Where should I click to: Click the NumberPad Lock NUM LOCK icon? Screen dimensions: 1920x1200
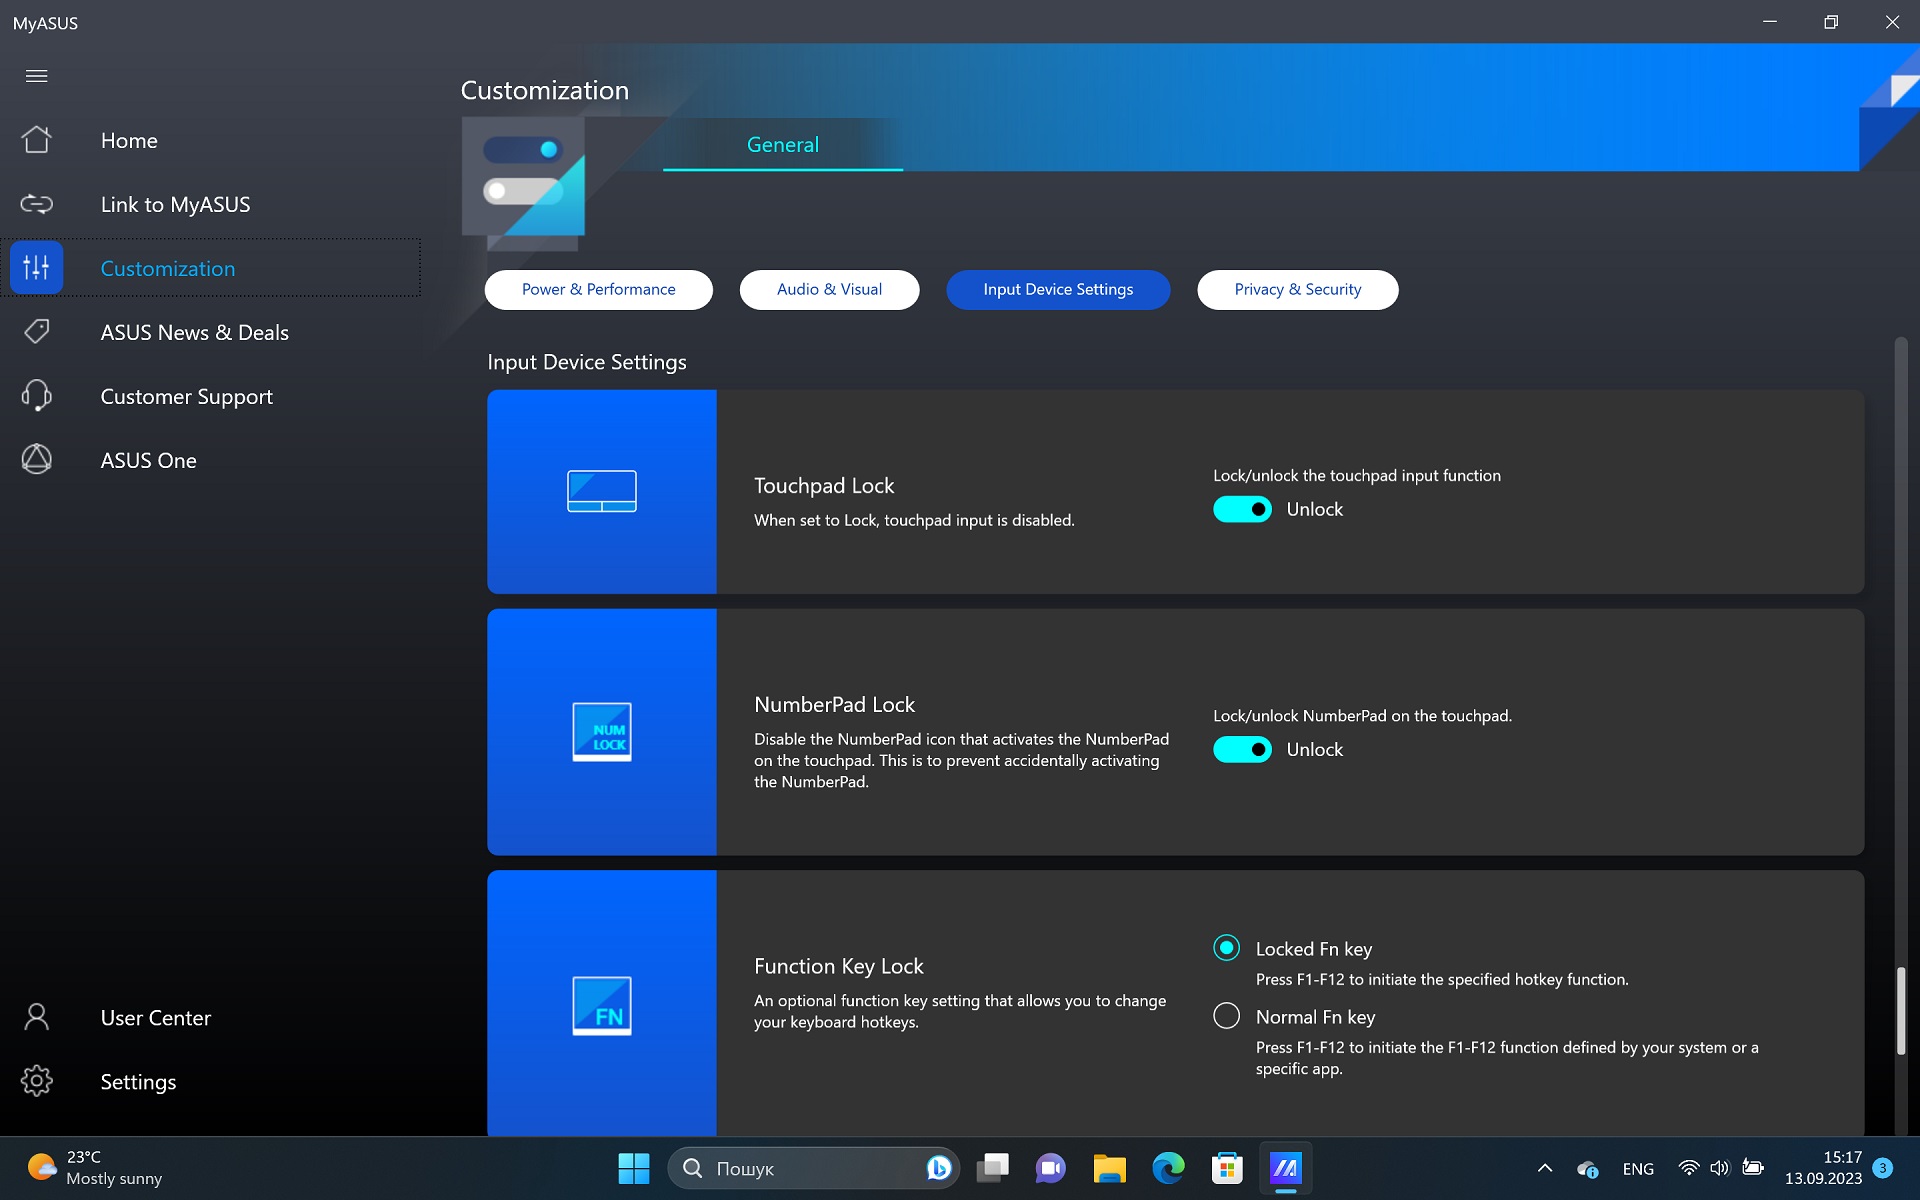click(x=602, y=732)
